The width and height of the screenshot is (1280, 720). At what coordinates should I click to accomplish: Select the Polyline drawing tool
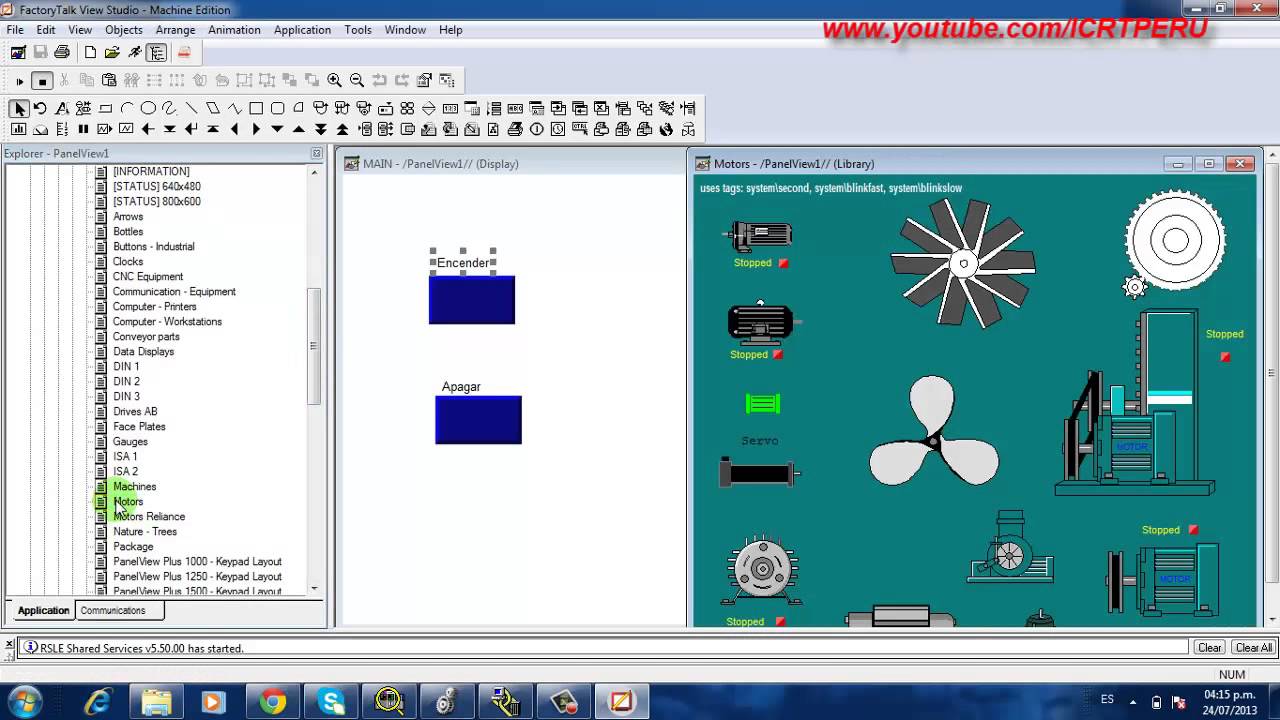click(x=235, y=108)
